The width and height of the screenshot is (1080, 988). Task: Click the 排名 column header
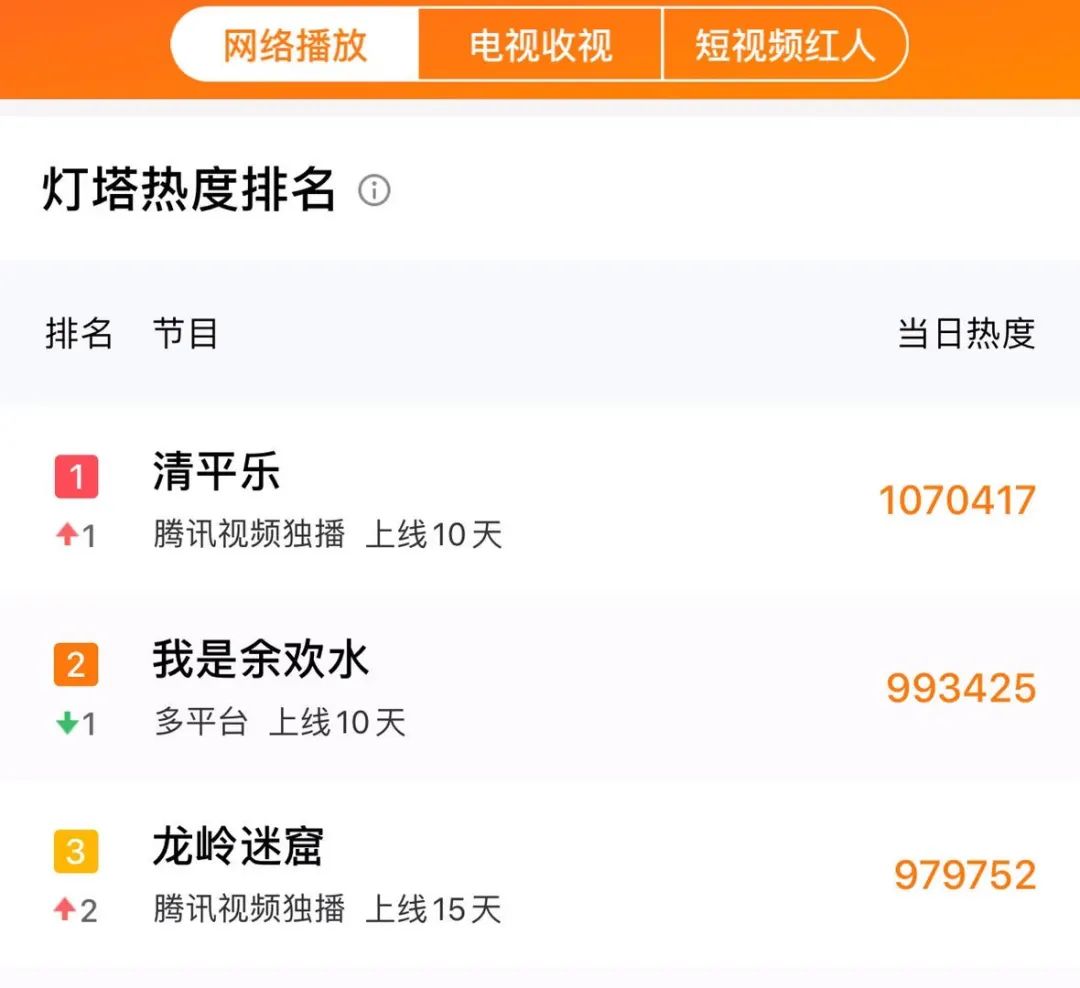[79, 334]
